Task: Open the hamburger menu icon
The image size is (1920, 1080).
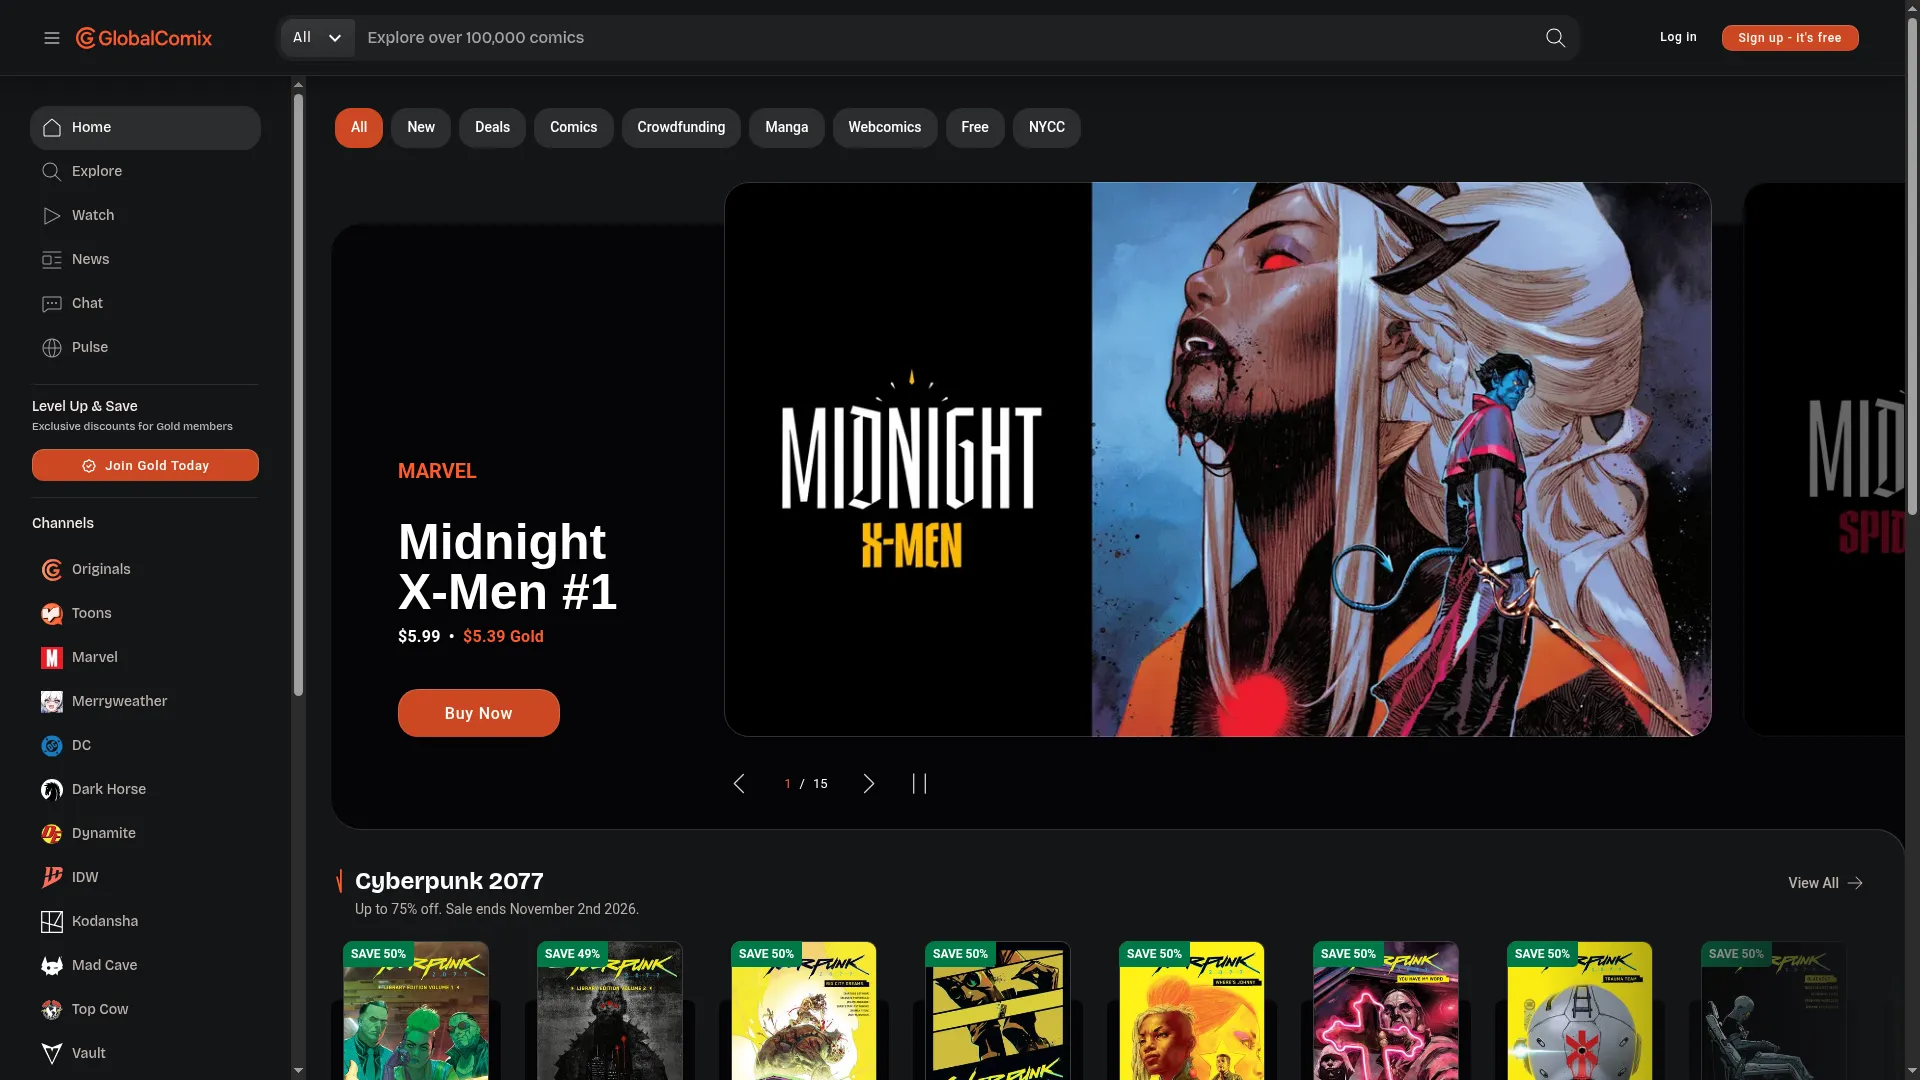Action: 52,38
